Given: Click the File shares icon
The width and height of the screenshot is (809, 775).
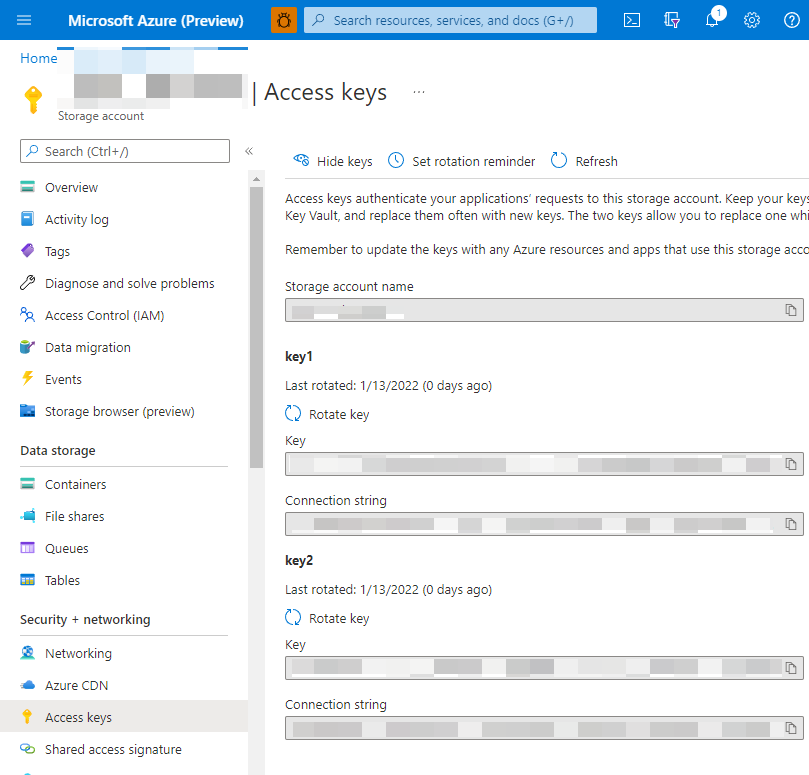Looking at the screenshot, I should pyautogui.click(x=27, y=516).
